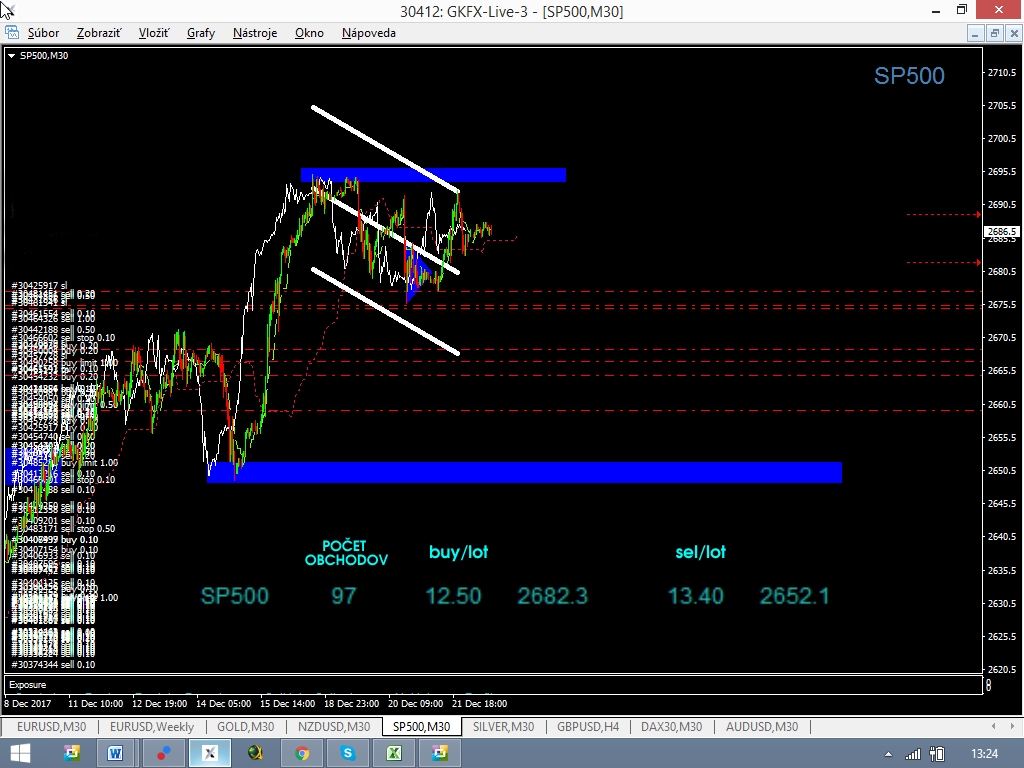Click the buy/lot label

tap(458, 552)
